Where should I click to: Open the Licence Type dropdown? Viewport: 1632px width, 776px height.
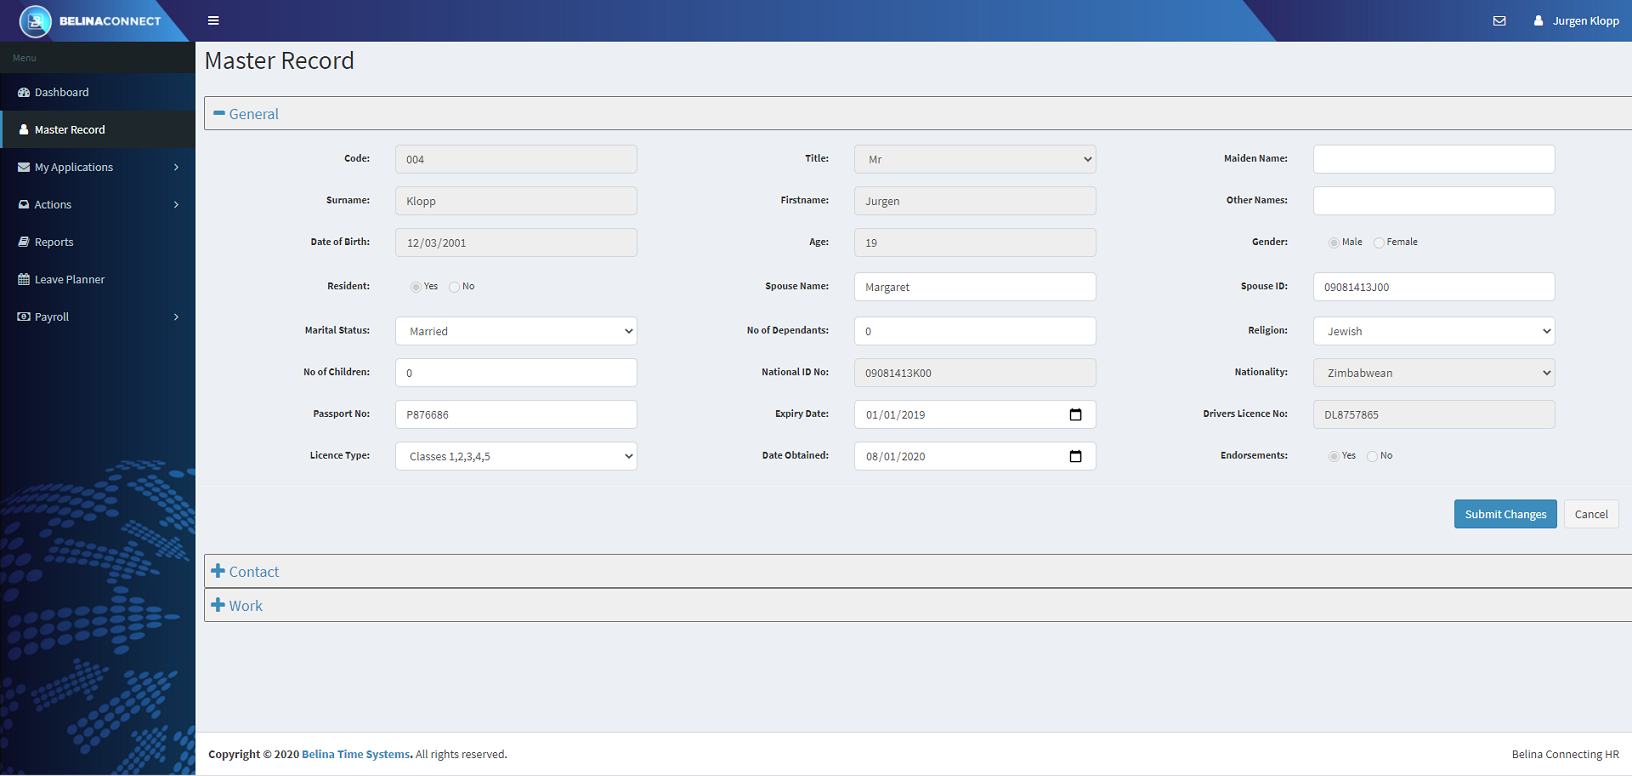516,456
